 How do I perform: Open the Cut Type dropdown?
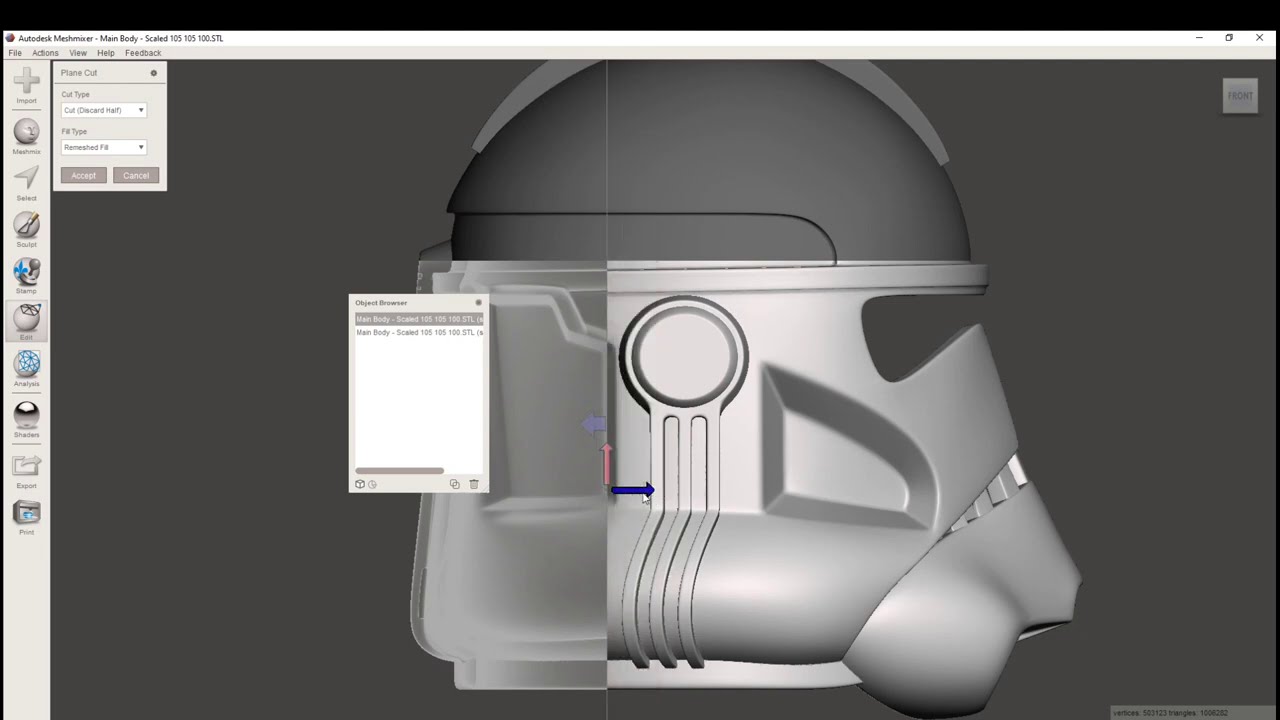(x=104, y=110)
